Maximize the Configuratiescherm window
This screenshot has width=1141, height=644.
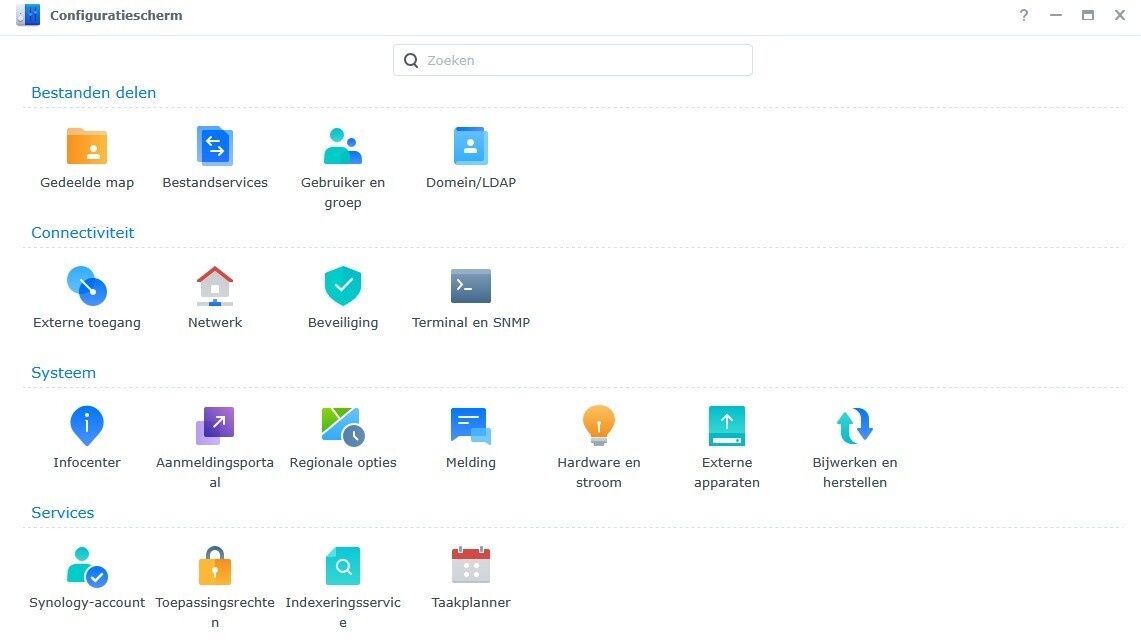[x=1088, y=15]
